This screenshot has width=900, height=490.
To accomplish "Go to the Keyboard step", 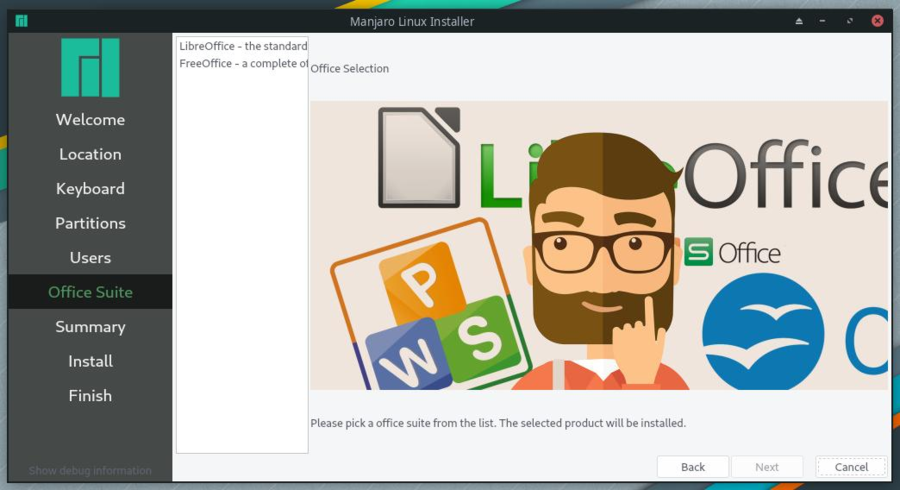I will point(90,188).
